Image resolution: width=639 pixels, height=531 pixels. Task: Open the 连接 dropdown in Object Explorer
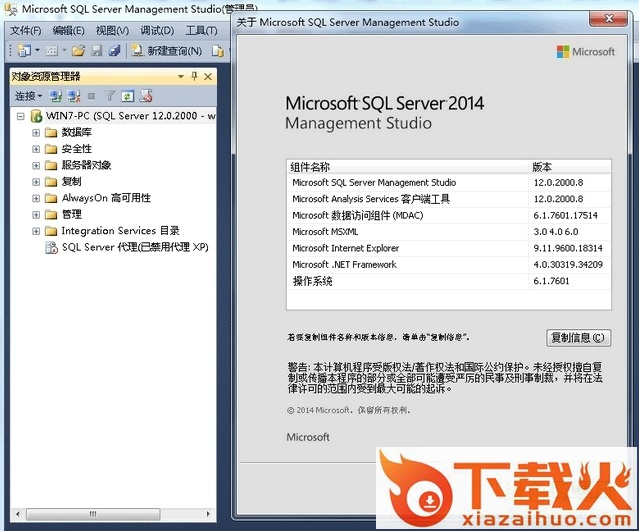point(28,96)
